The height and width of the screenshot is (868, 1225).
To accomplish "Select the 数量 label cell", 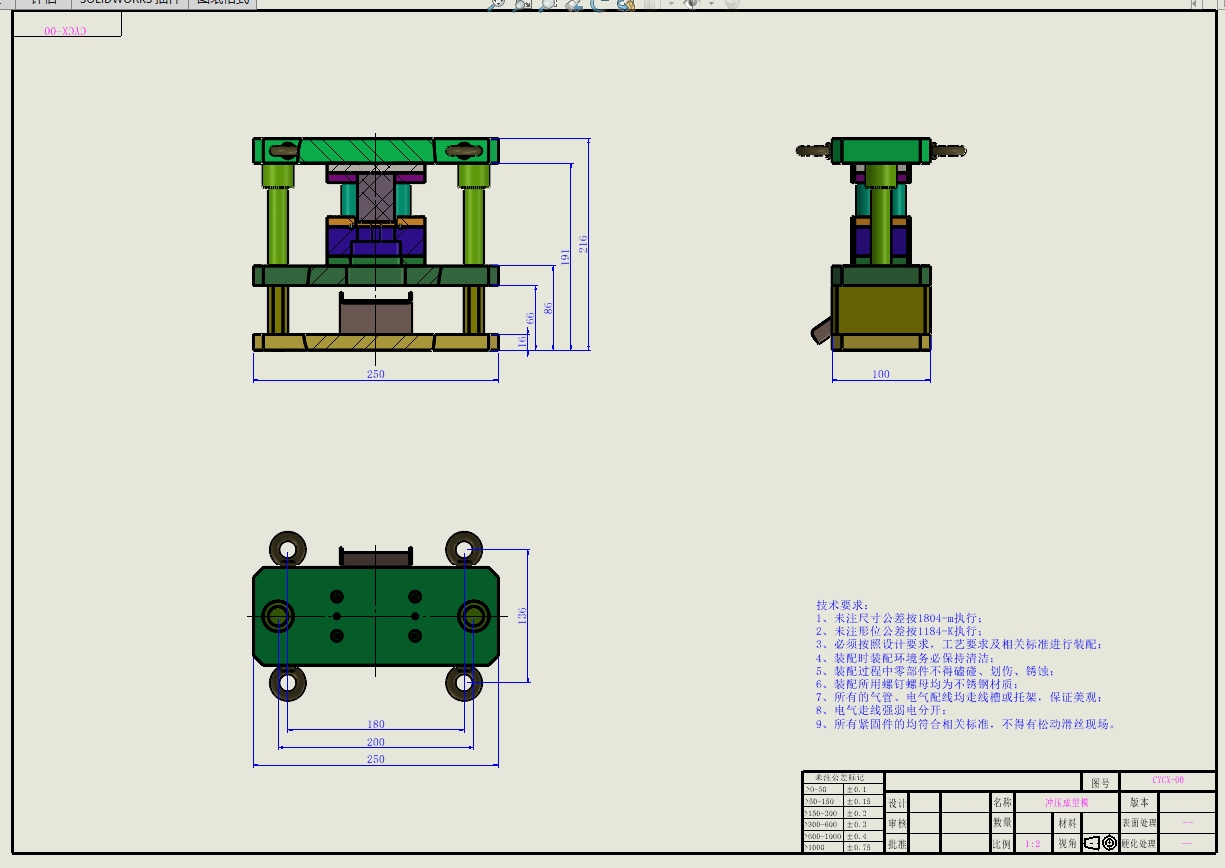I will click(x=1002, y=822).
